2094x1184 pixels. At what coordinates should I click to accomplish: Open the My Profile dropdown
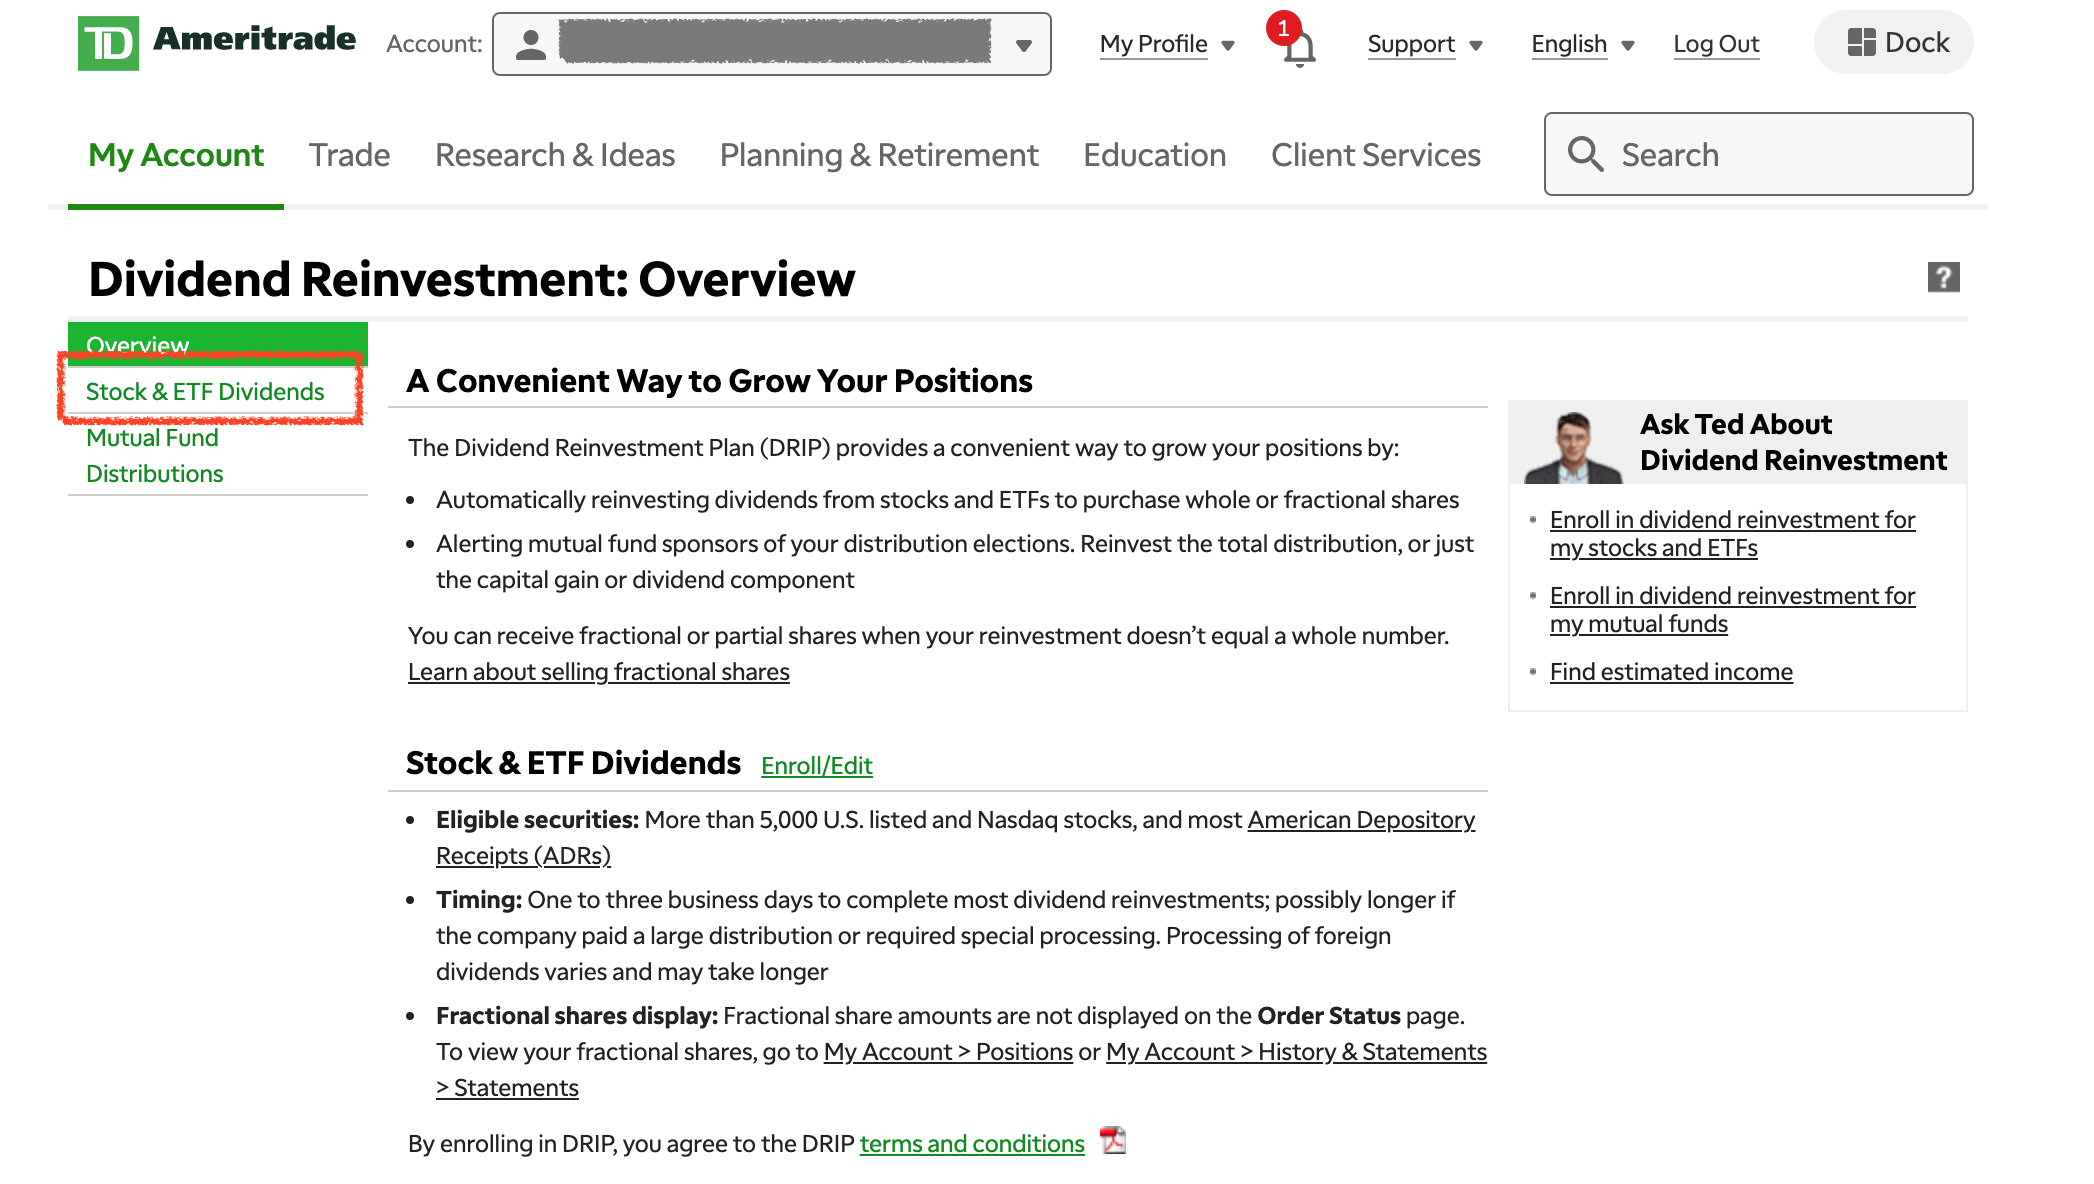pos(1167,44)
